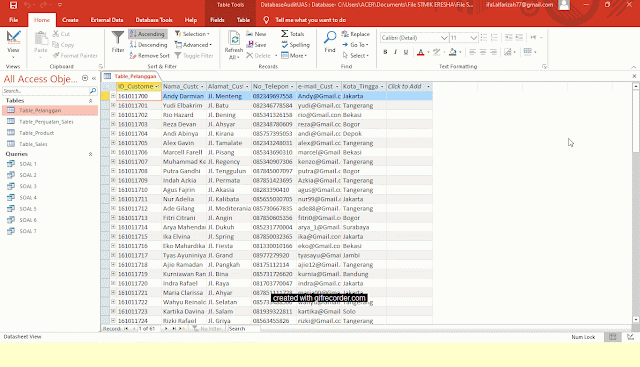Open the Select dropdown in Find group
Image resolution: width=640 pixels, height=367 pixels.
(356, 56)
